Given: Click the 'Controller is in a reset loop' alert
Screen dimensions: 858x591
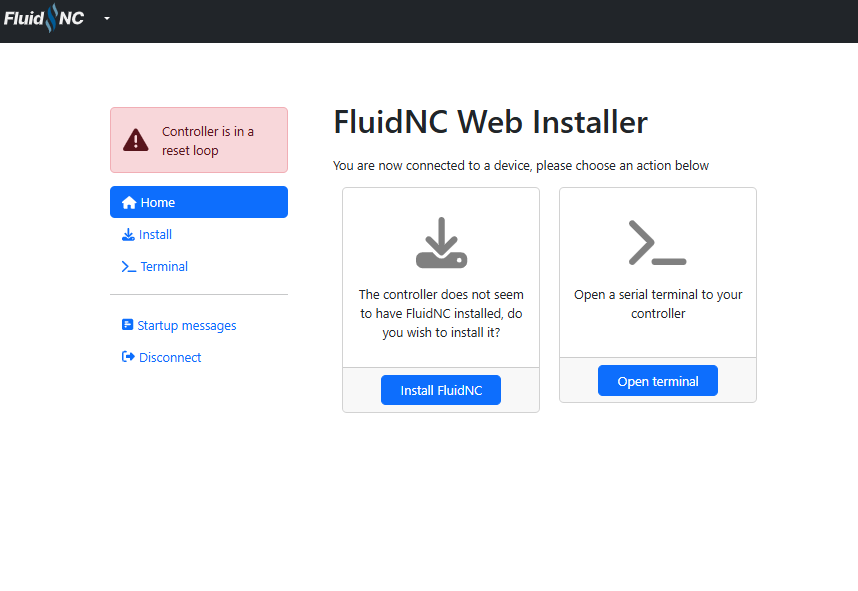Looking at the screenshot, I should coord(208,141).
